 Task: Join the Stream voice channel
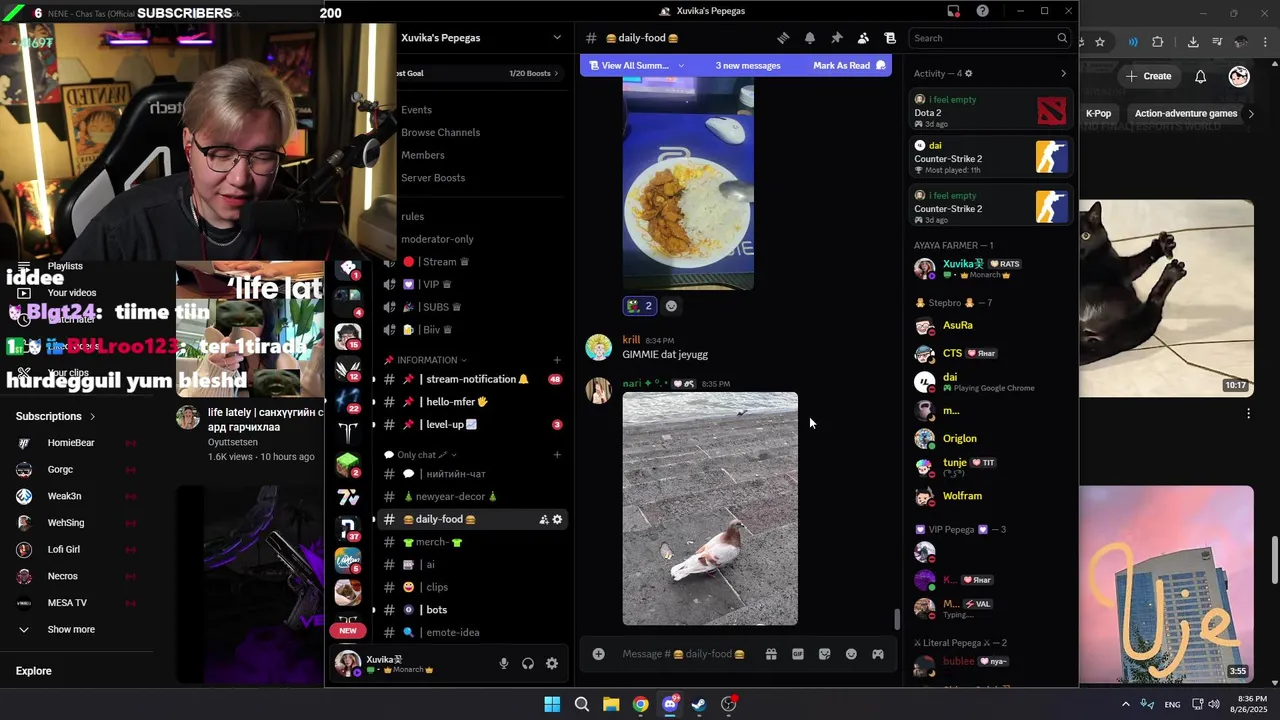click(x=436, y=262)
